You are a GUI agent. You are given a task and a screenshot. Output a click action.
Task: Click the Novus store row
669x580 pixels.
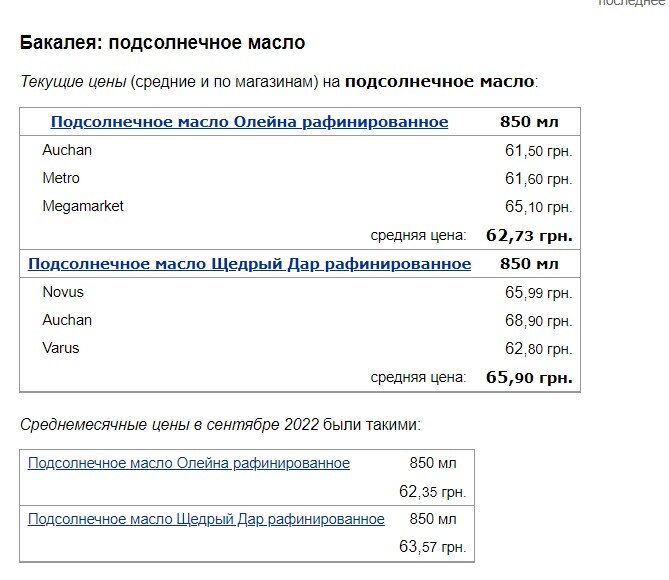63,292
